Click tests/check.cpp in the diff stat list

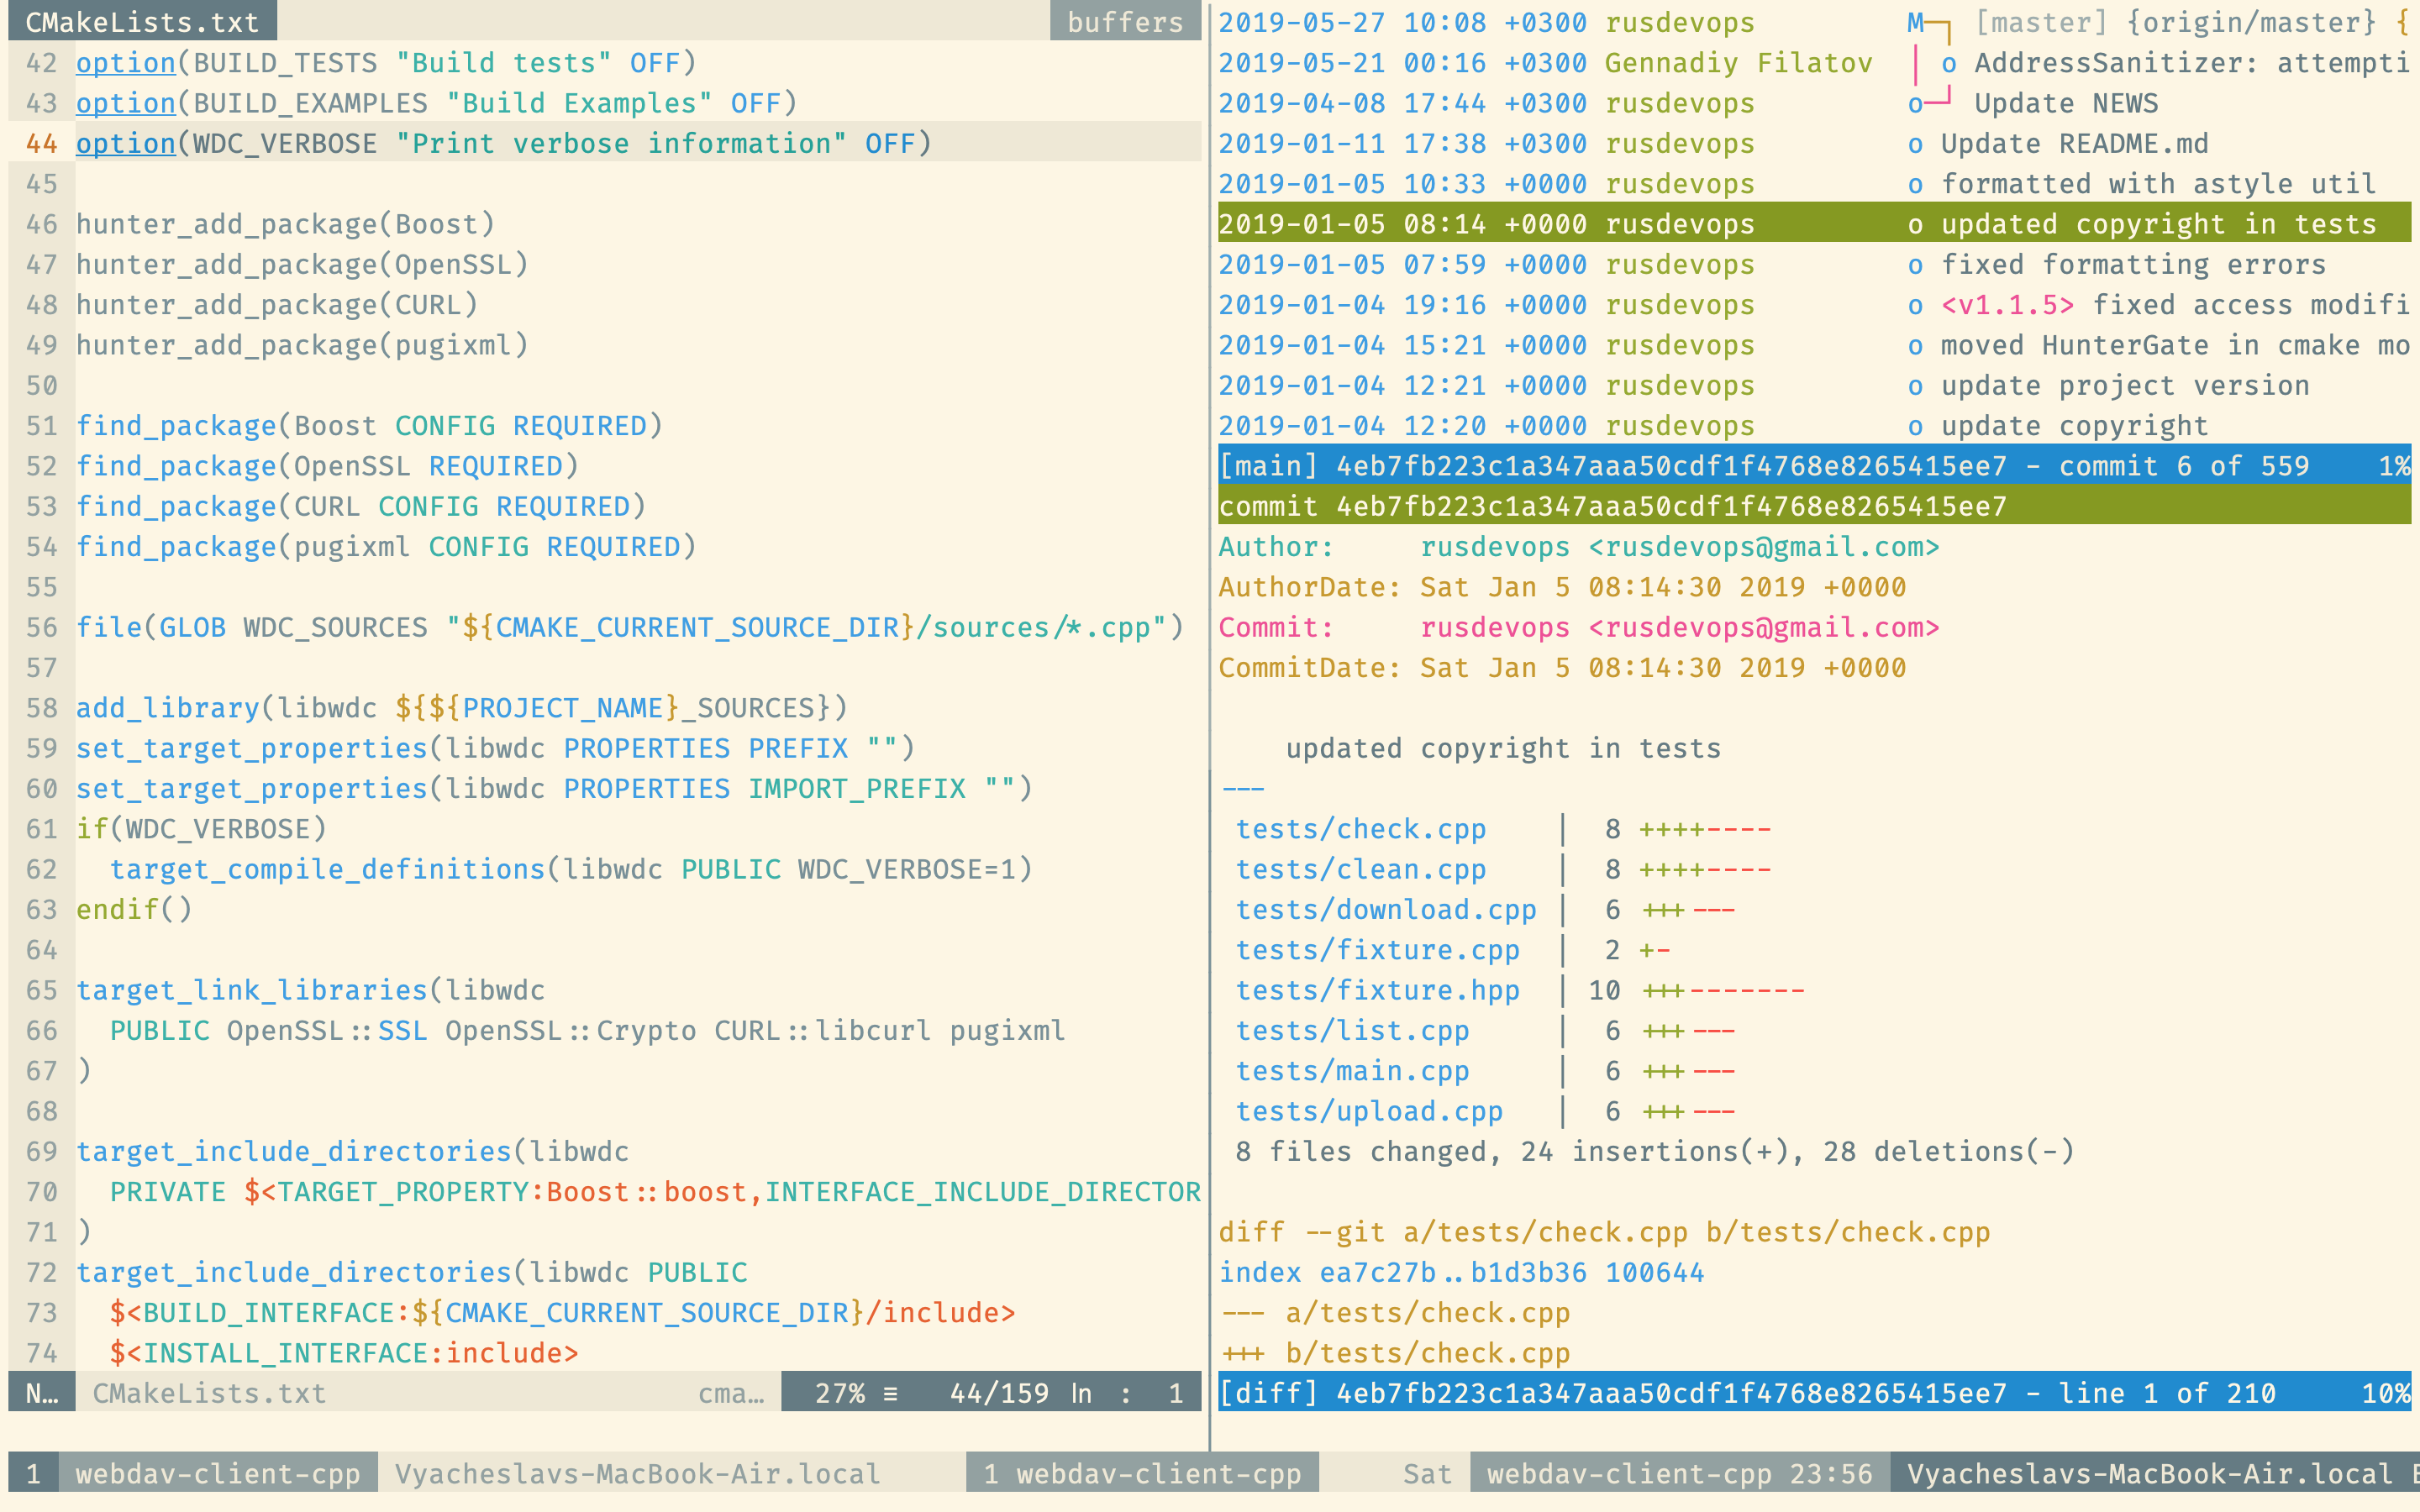[1360, 828]
